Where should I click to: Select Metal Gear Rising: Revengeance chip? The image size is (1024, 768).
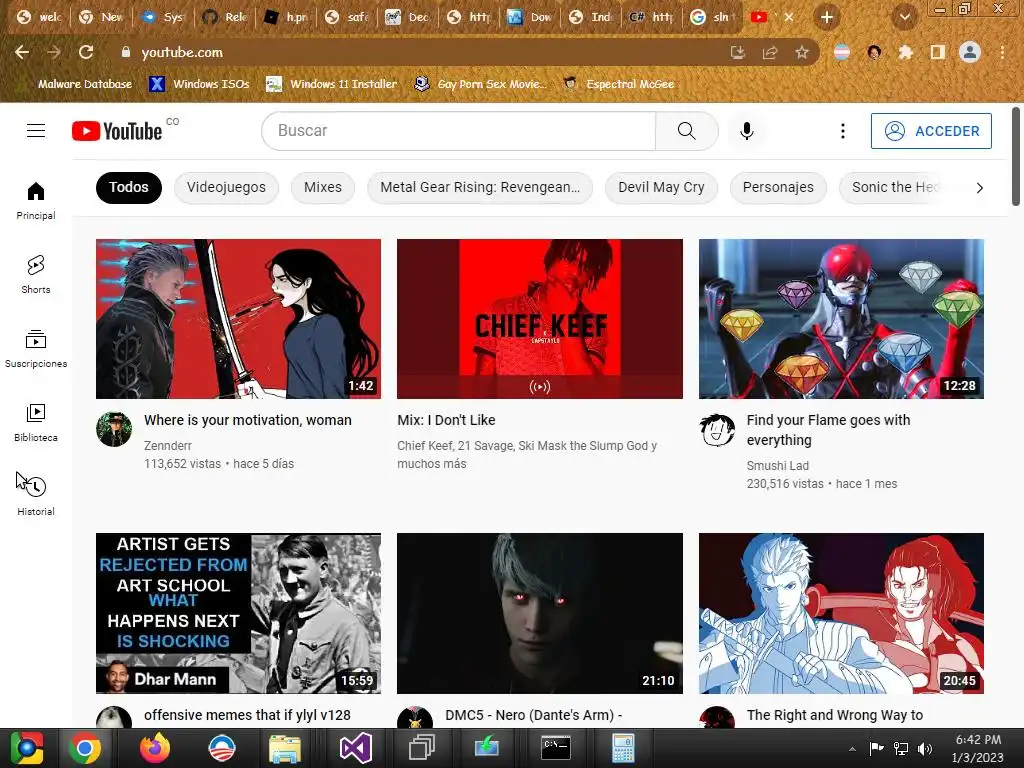[x=480, y=187]
